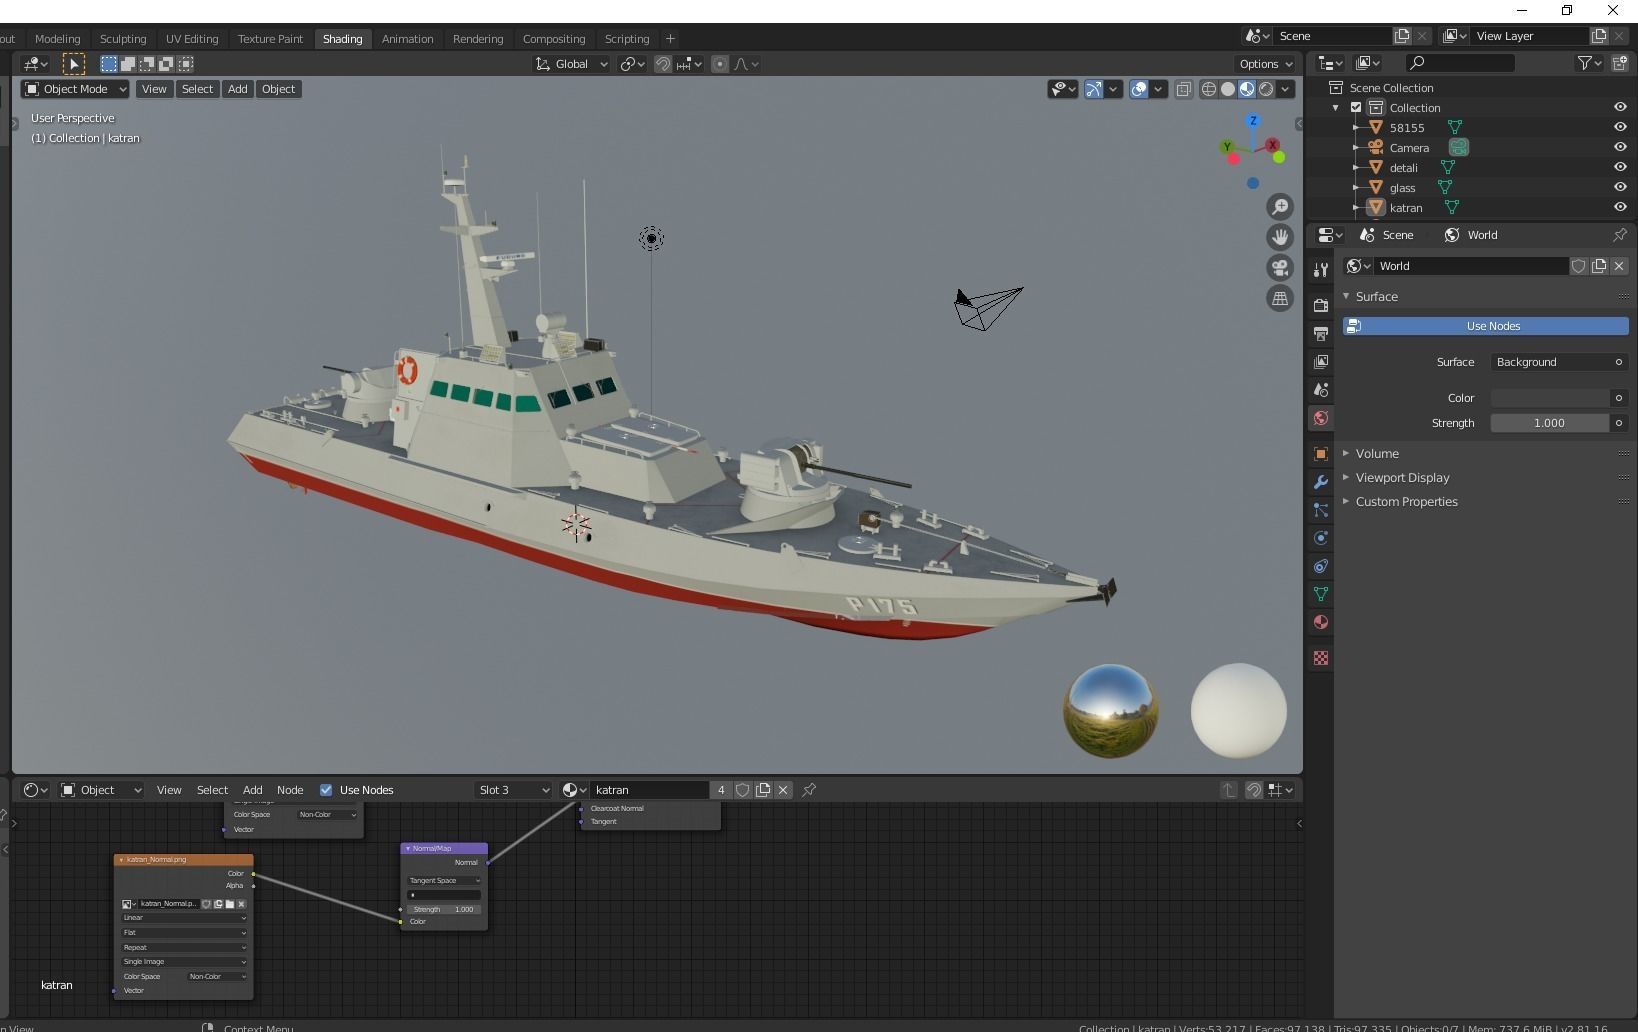
Task: Open the Slot 3 material slot dropdown
Action: coord(513,790)
